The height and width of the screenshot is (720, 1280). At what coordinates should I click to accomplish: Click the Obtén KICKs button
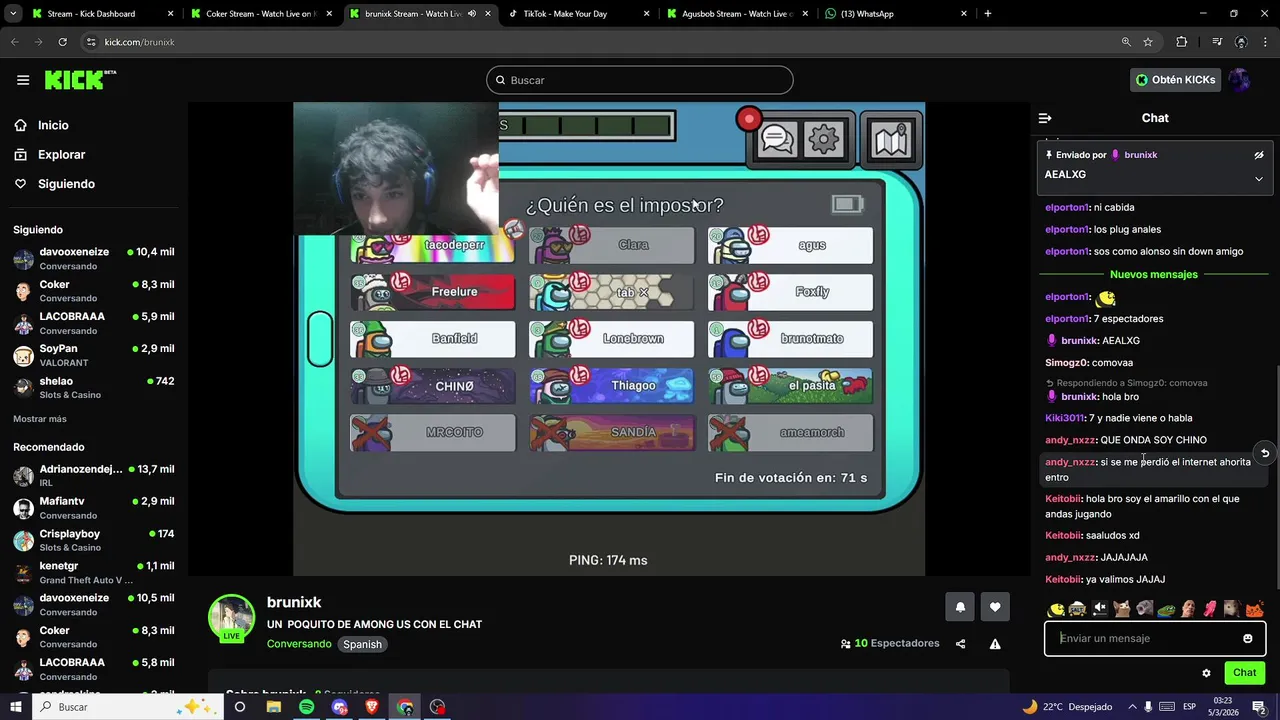tap(1176, 80)
